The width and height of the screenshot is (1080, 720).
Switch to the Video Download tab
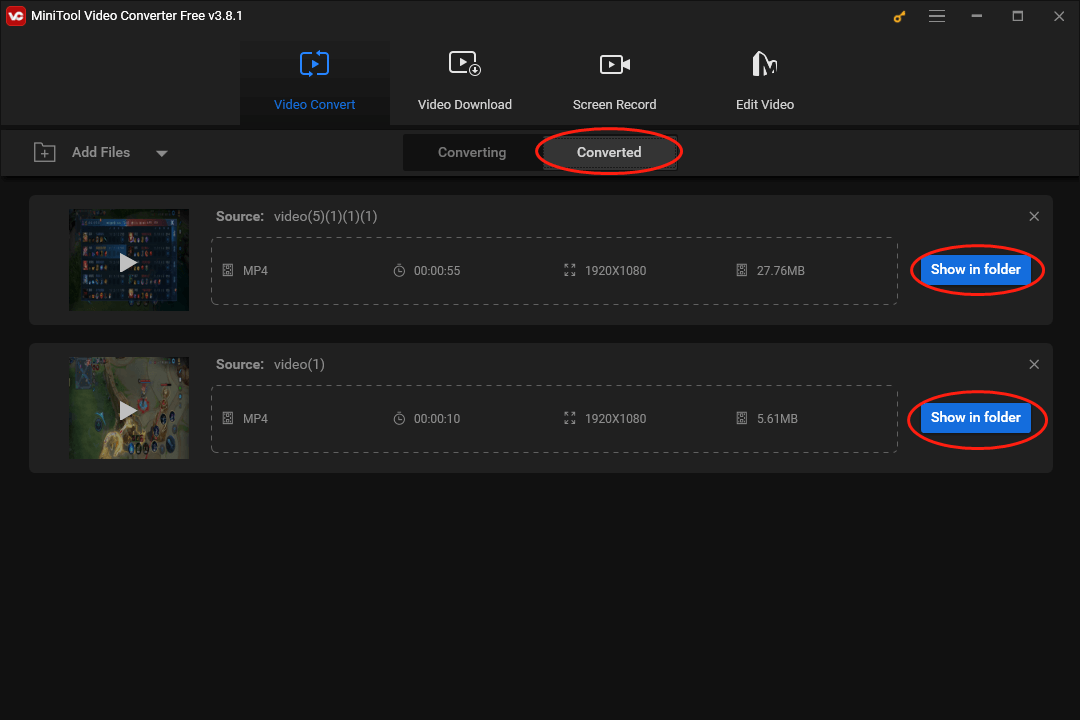465,82
